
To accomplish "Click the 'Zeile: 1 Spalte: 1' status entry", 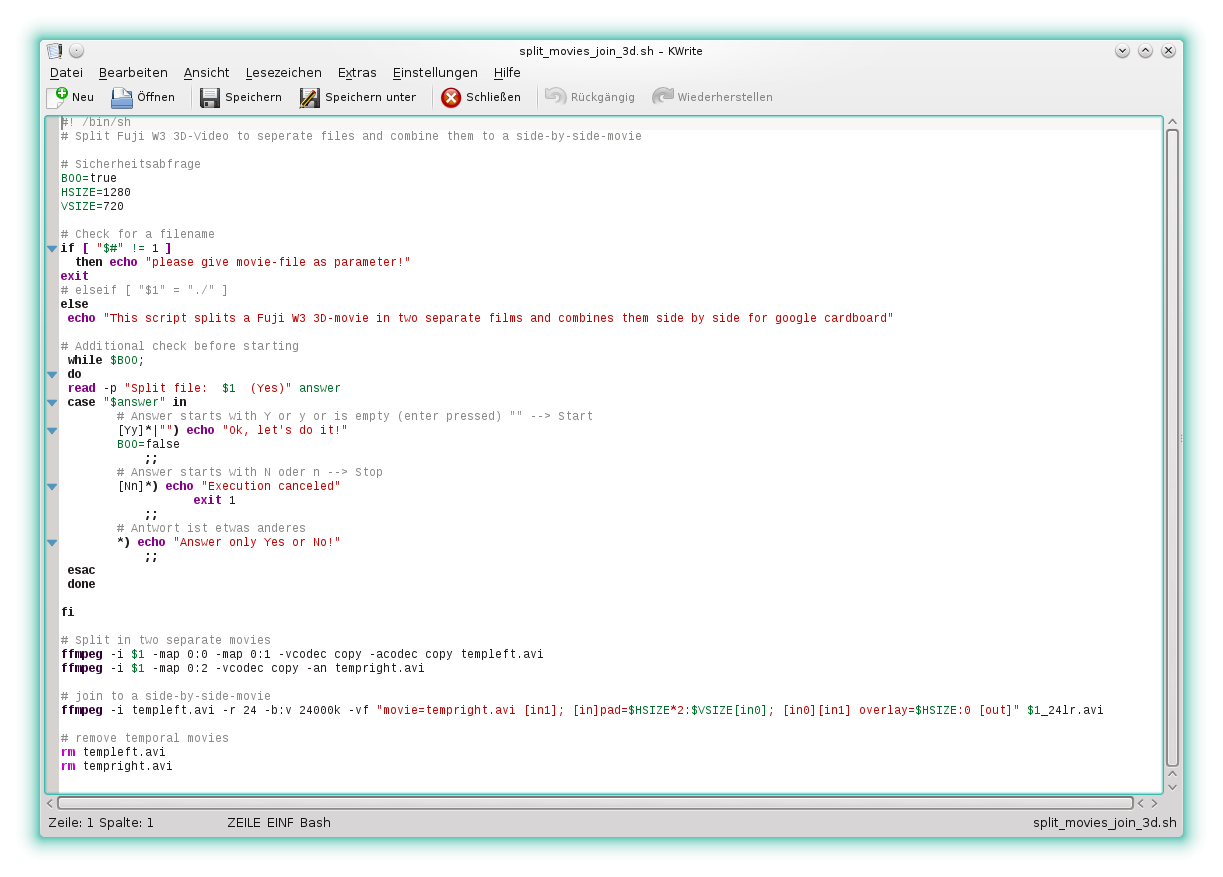I will [101, 823].
